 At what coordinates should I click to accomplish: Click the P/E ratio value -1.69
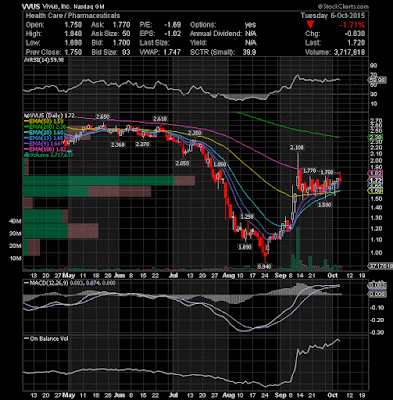(x=174, y=25)
